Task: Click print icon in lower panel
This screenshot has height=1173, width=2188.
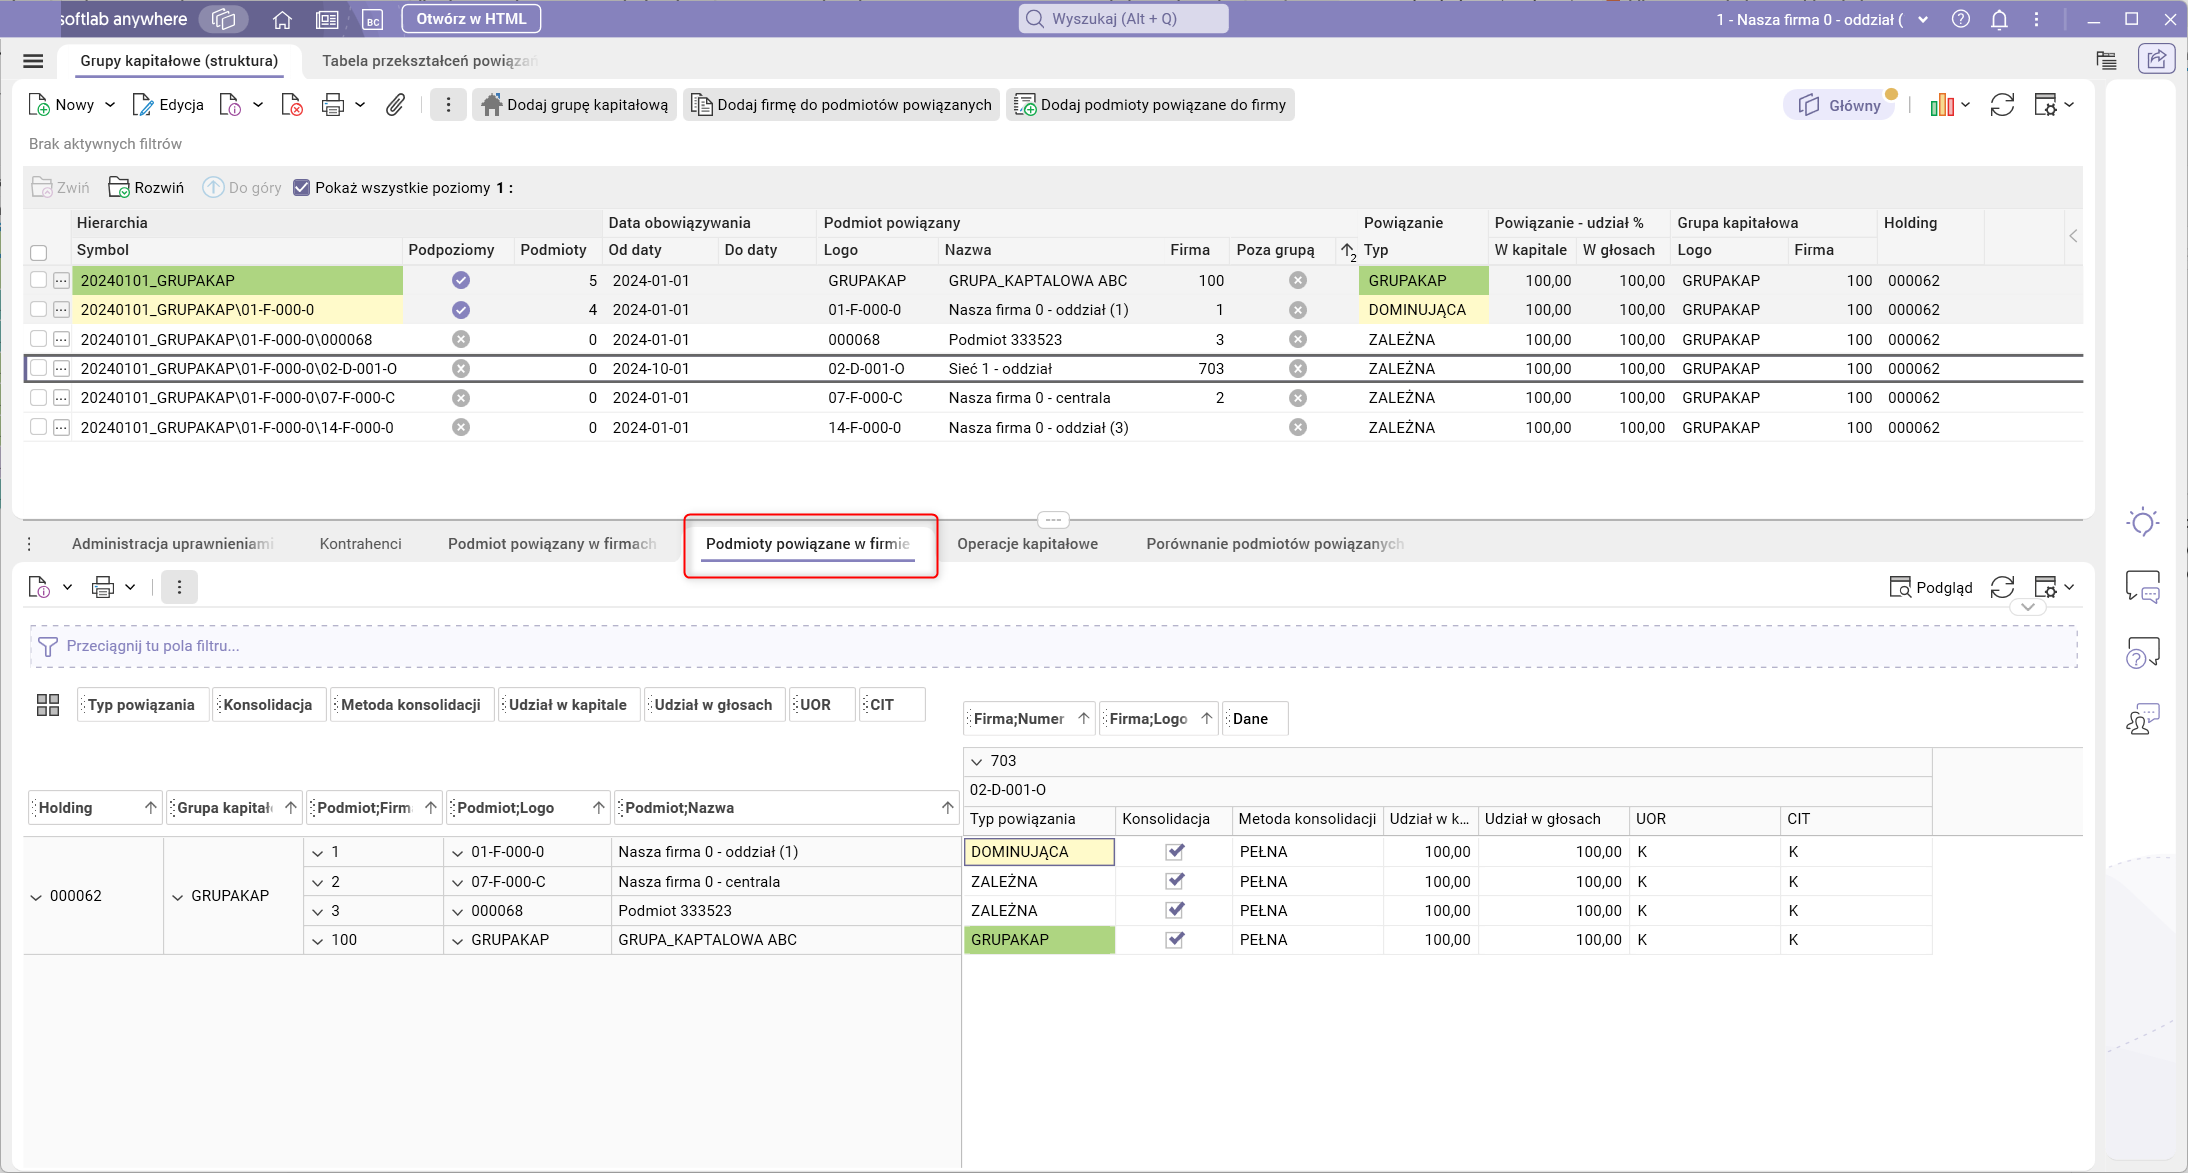Action: pos(103,587)
